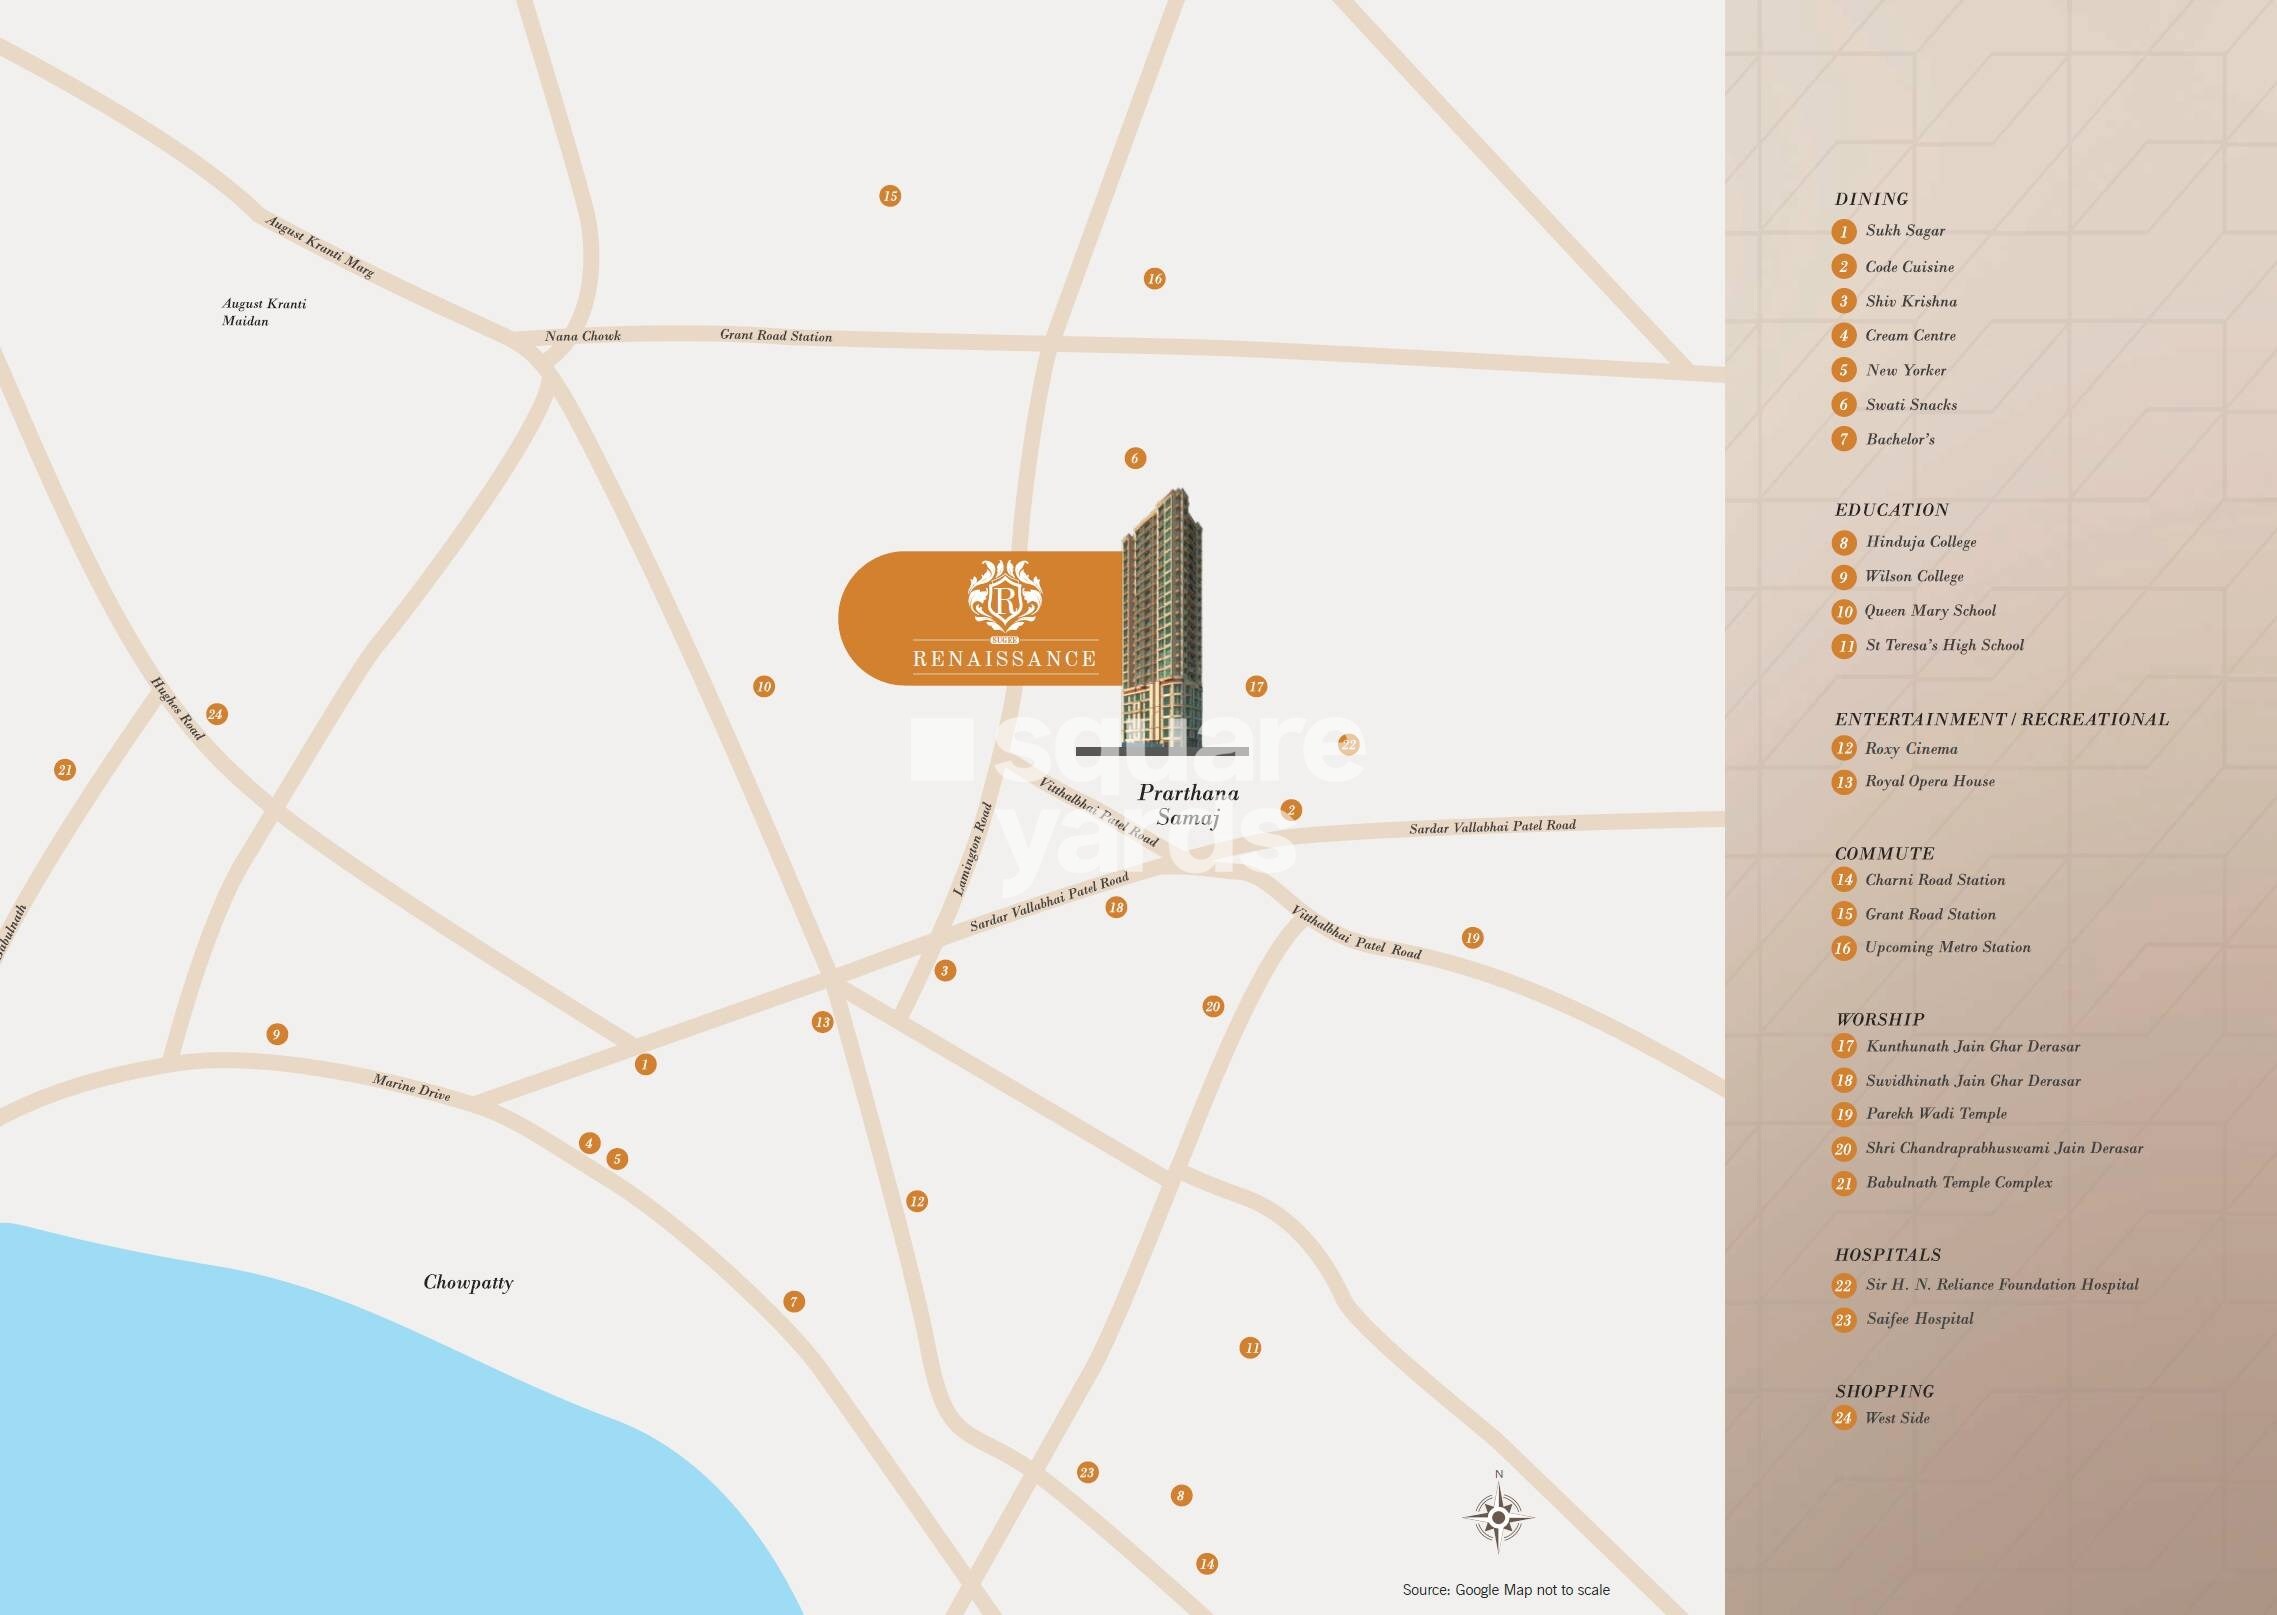Click the Prarthana Samaj location label
2277x1615 pixels.
coord(1188,805)
